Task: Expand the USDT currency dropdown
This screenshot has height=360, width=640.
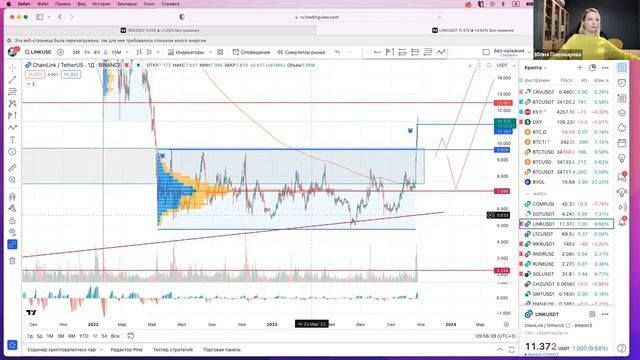Action: [x=505, y=65]
